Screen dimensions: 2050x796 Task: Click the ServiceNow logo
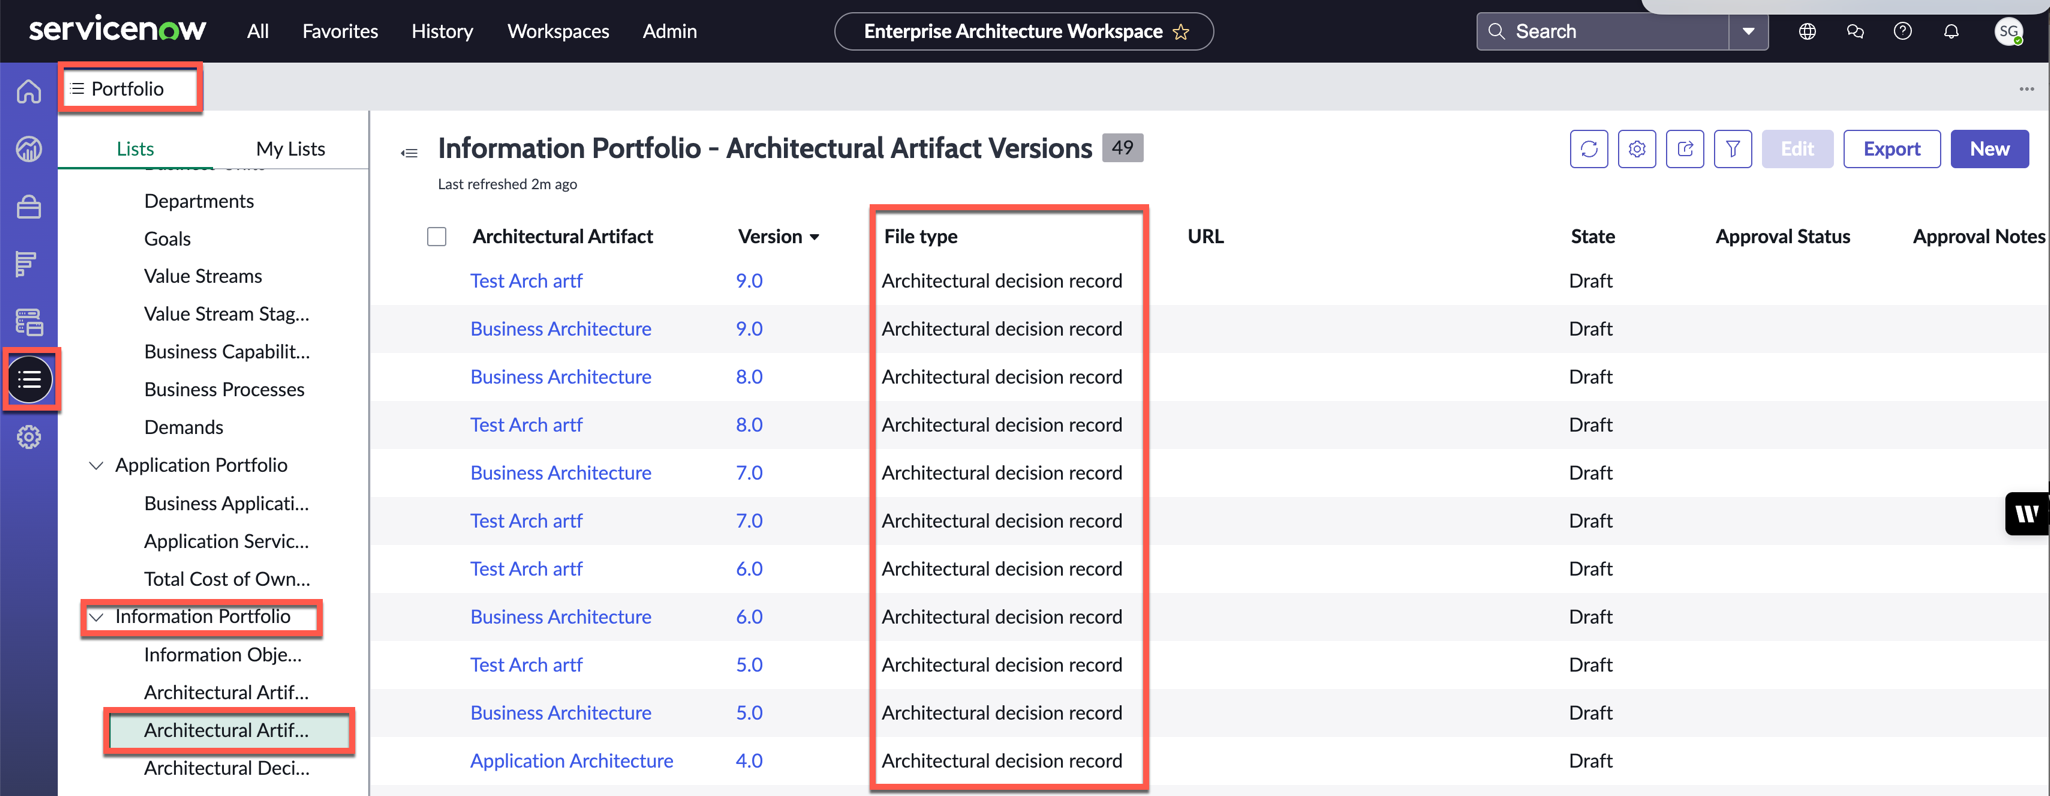pos(118,29)
